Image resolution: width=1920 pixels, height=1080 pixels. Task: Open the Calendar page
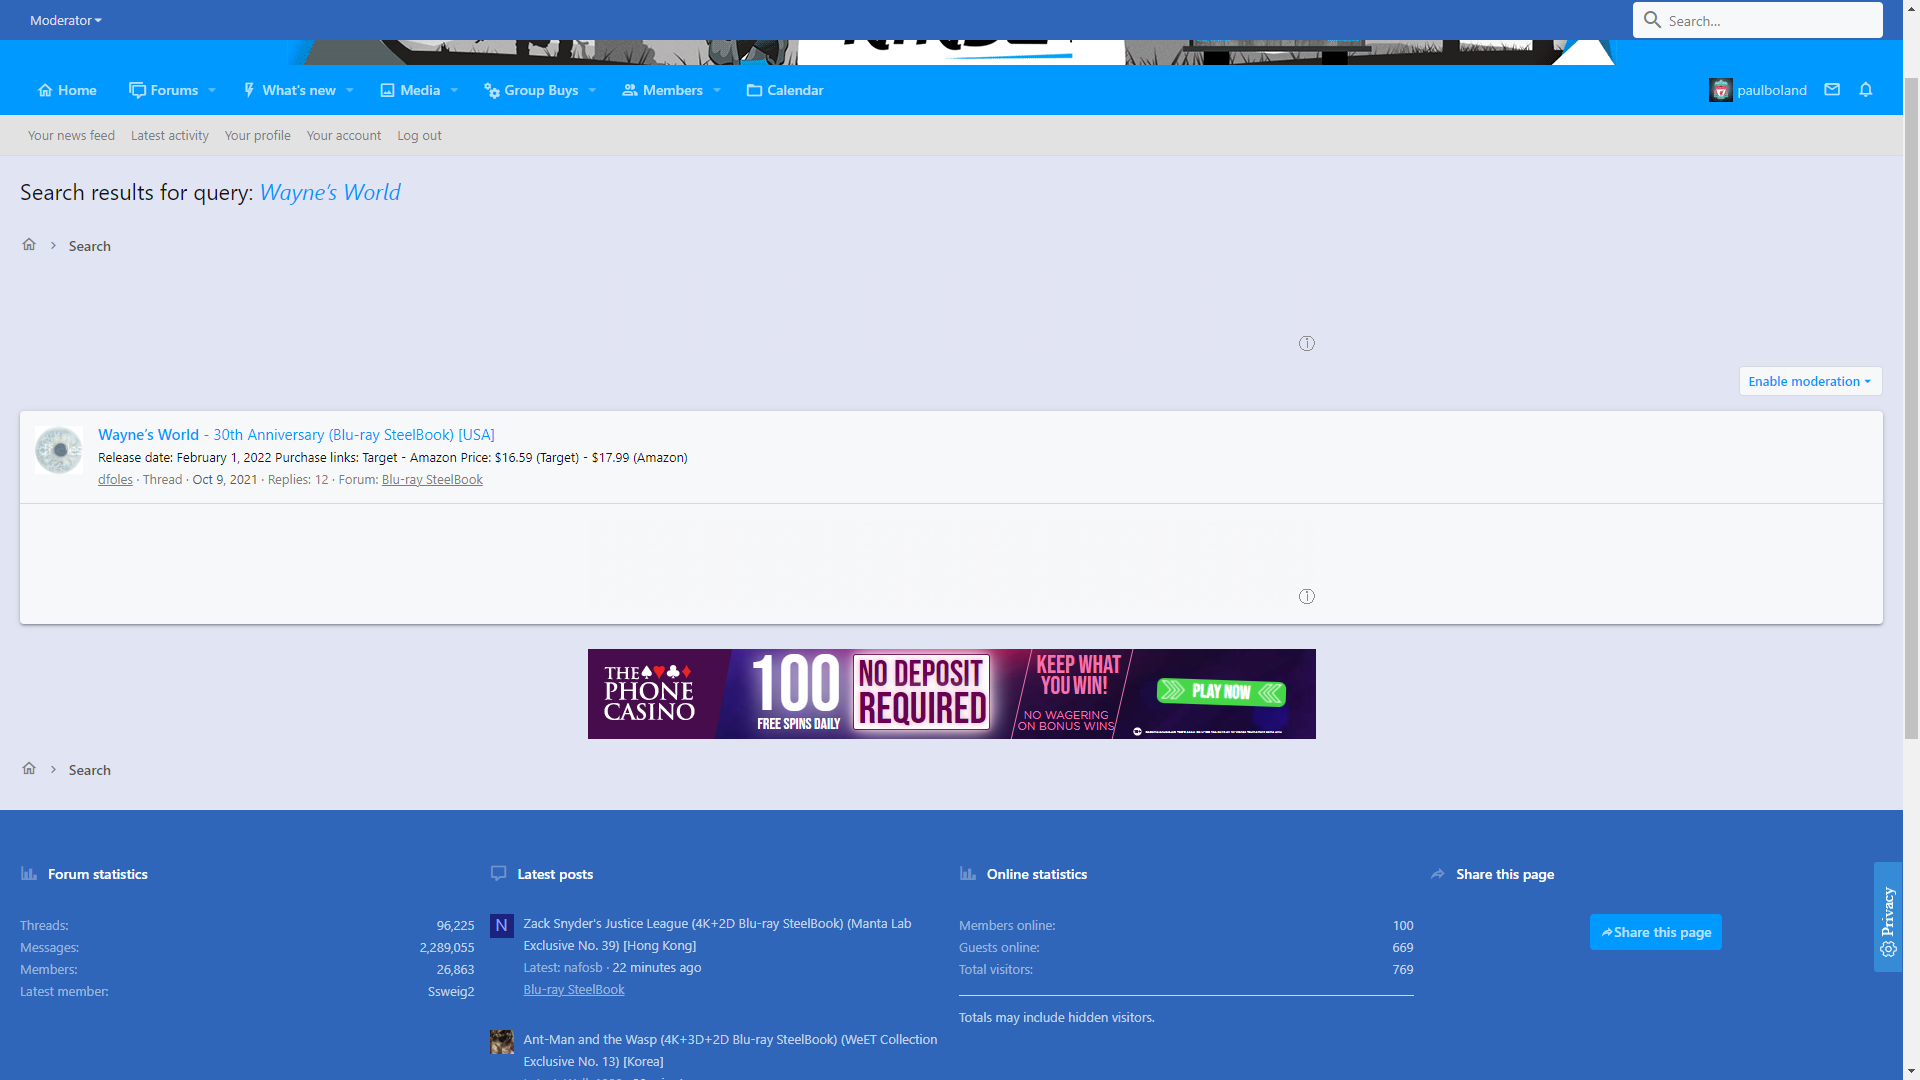pyautogui.click(x=785, y=90)
